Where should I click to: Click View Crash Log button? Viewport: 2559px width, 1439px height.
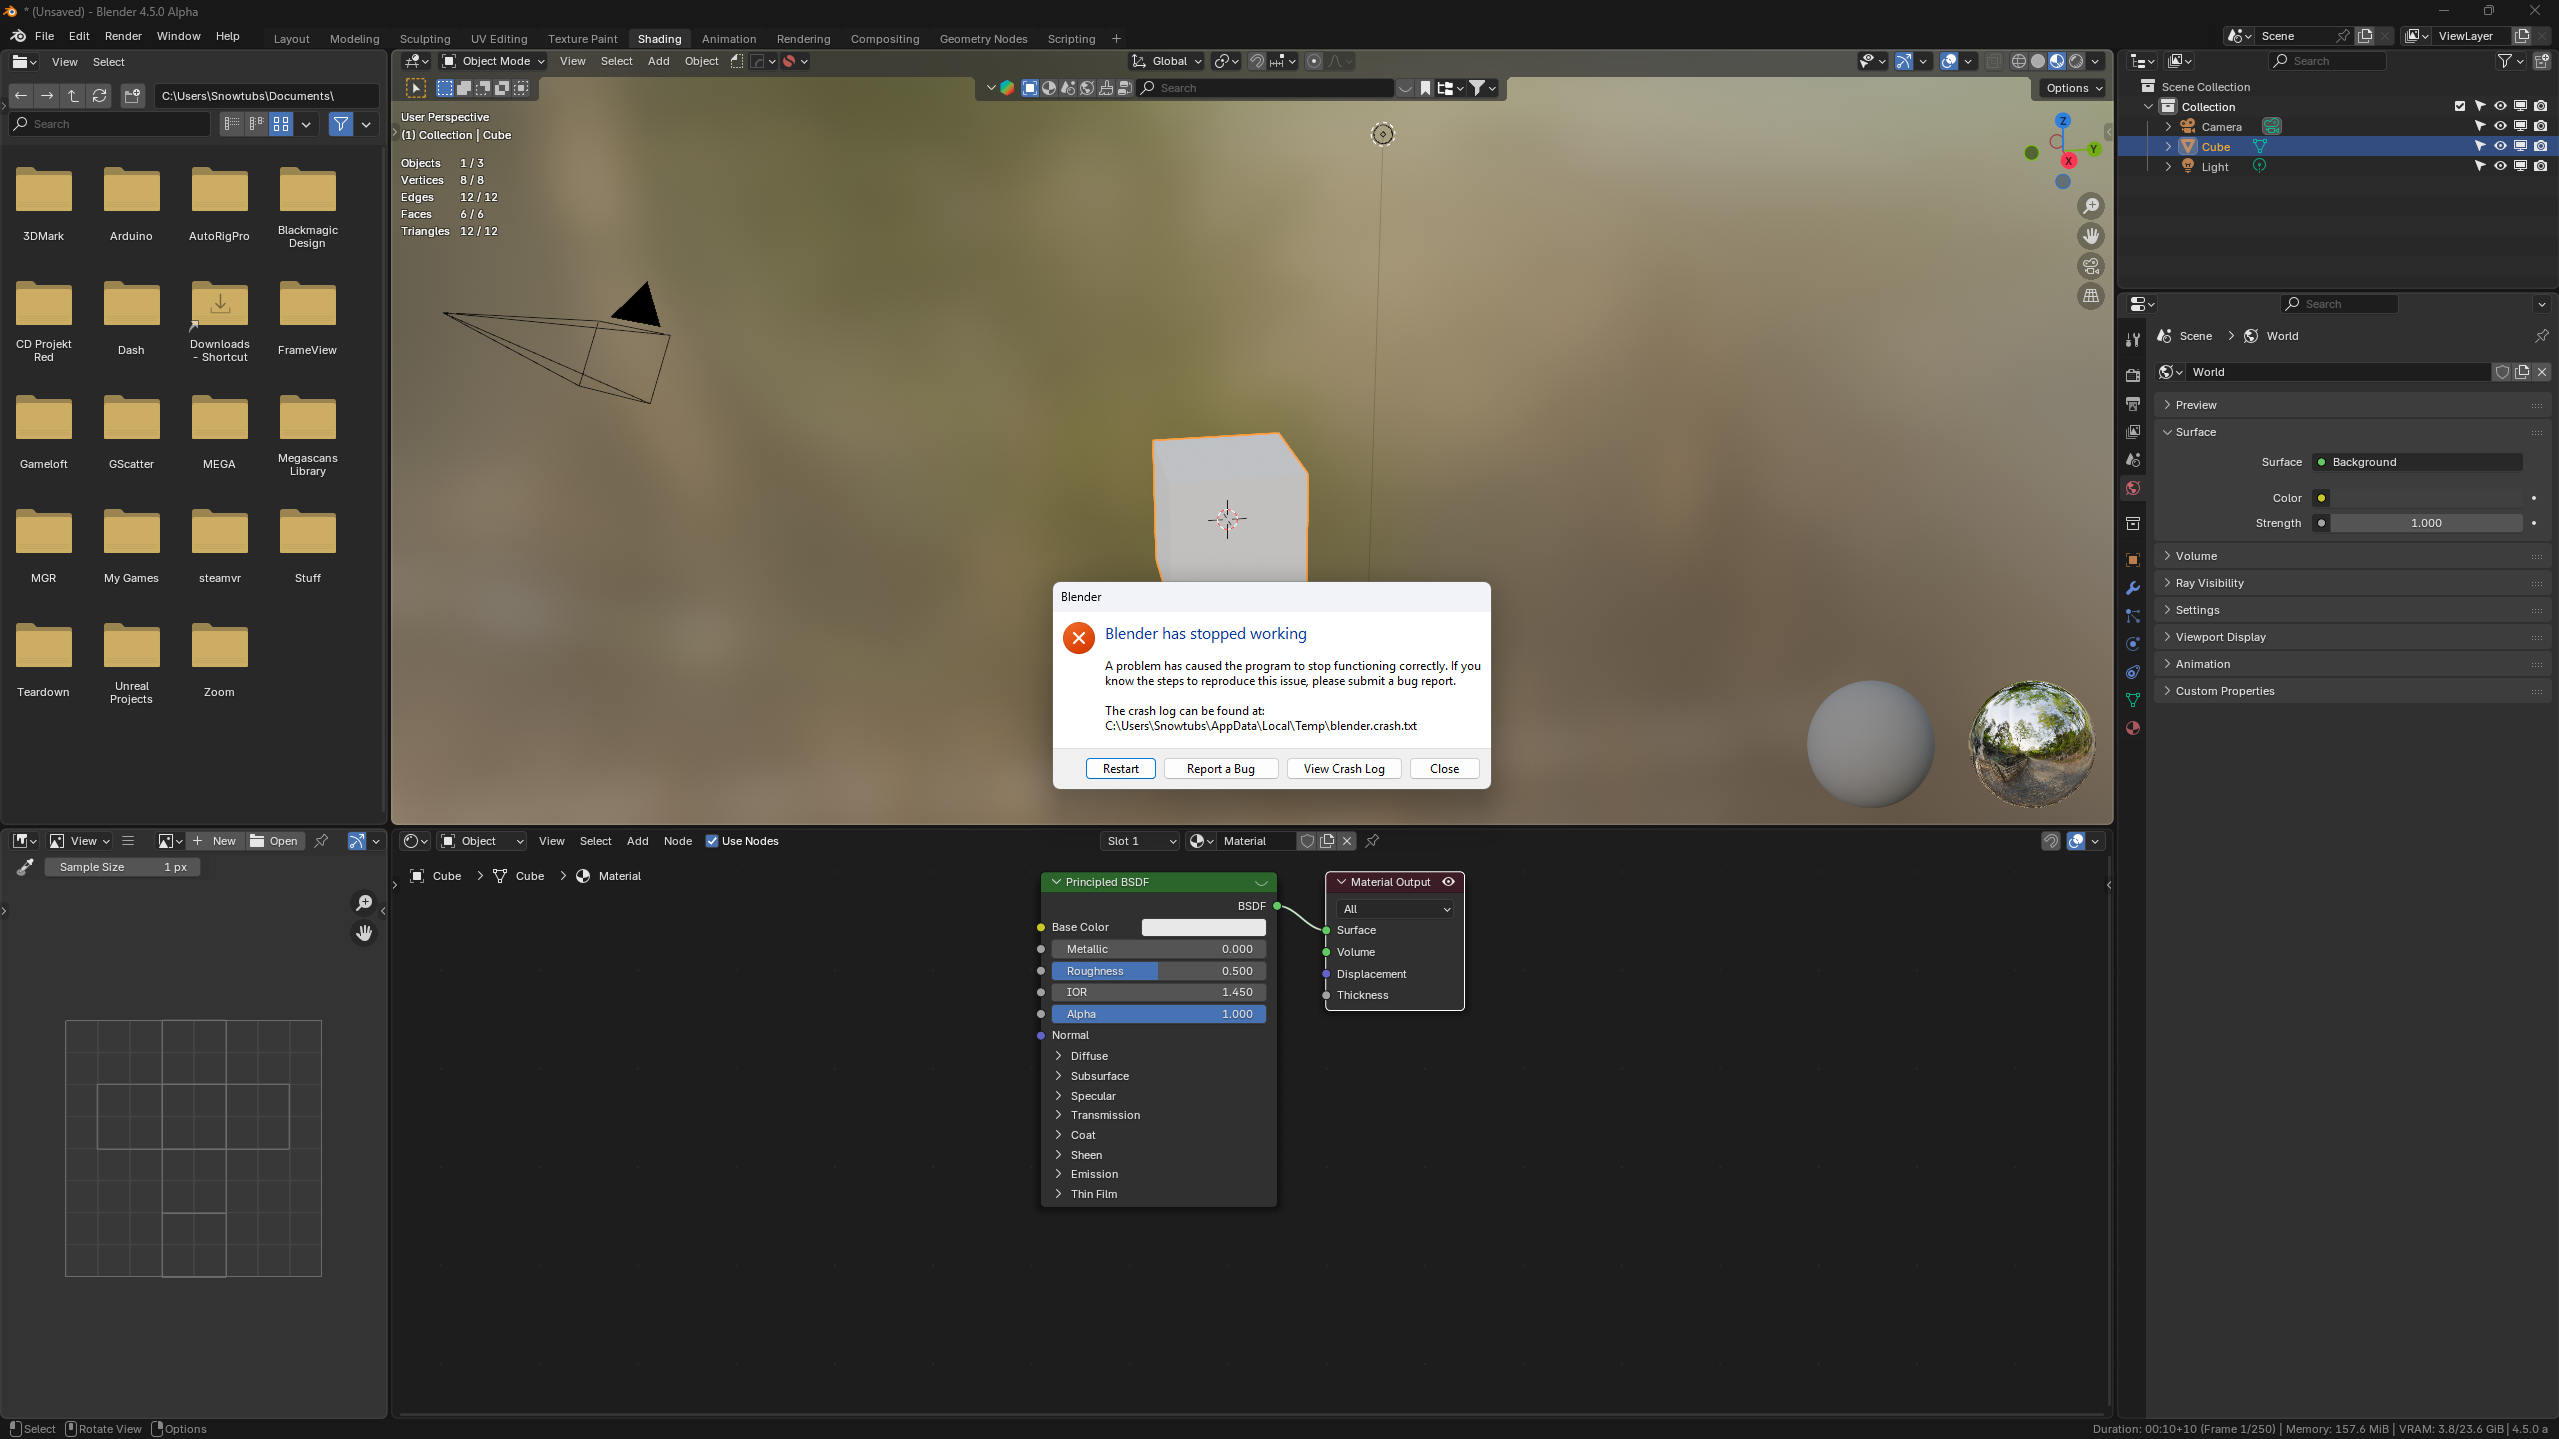[x=1343, y=768]
